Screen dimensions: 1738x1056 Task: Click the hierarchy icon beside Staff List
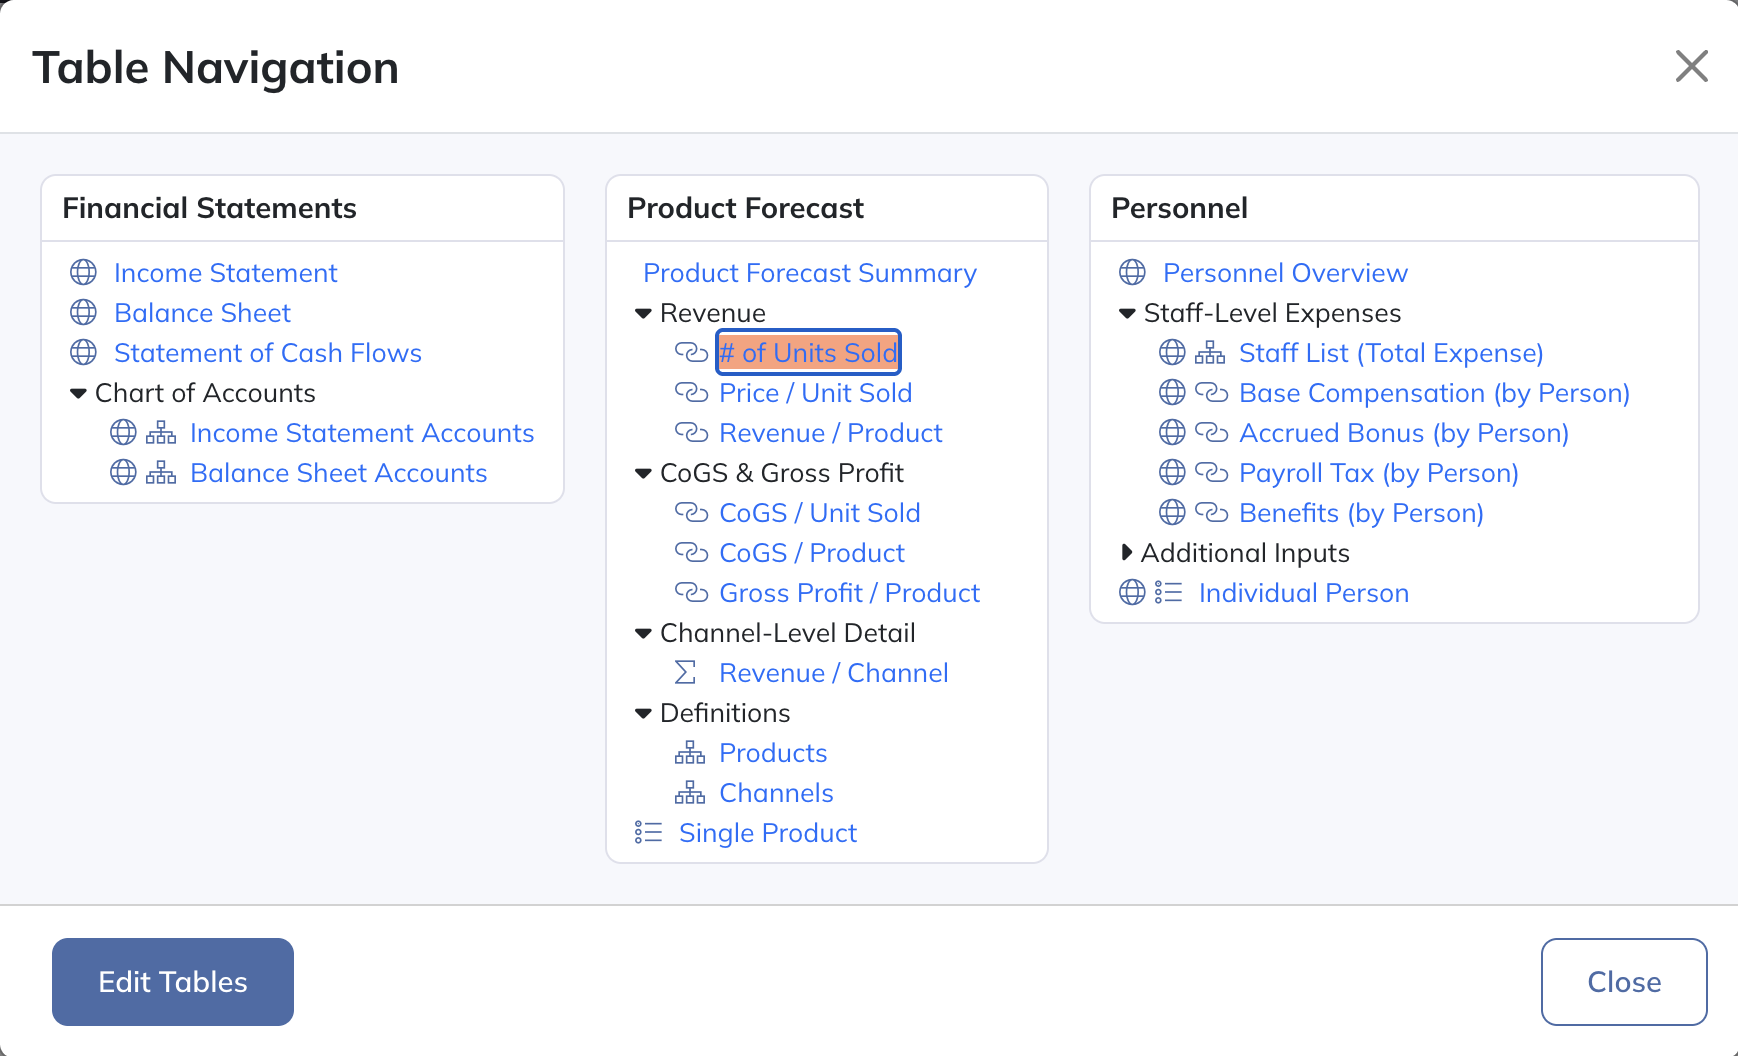point(1210,353)
